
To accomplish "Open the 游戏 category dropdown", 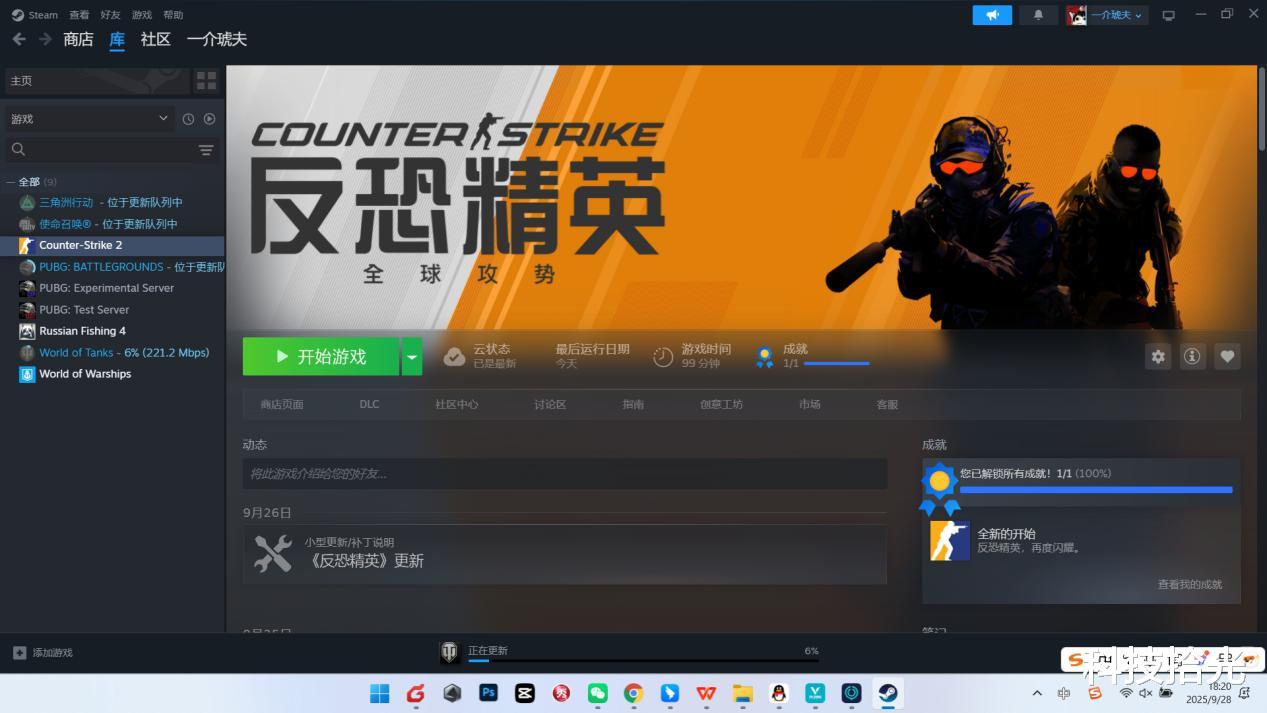I will tap(88, 119).
